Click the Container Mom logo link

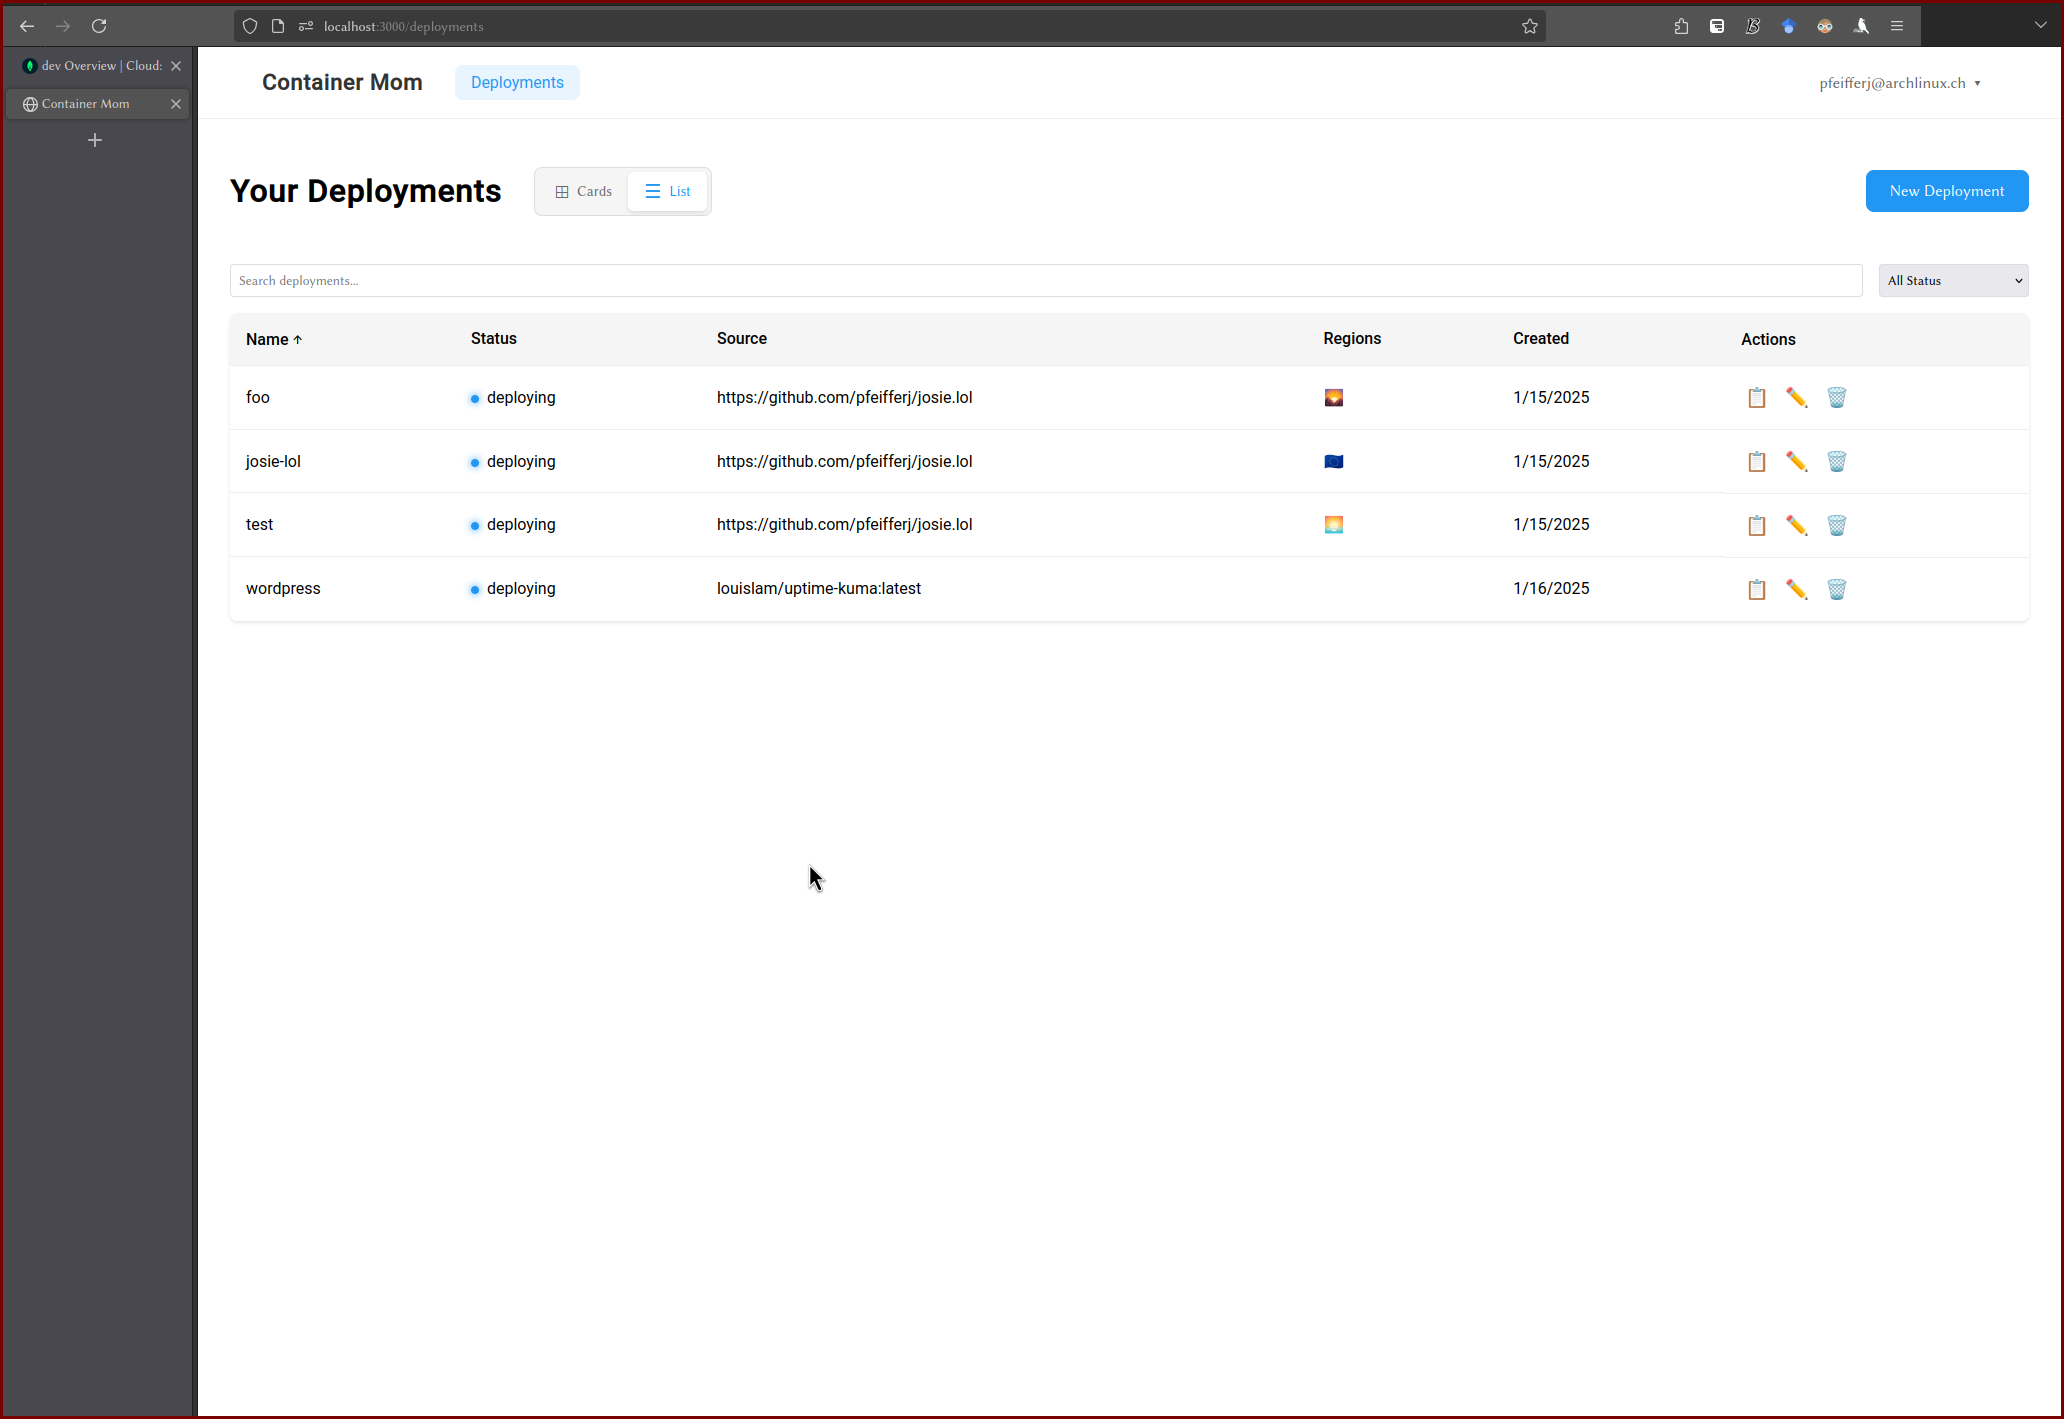(x=342, y=83)
